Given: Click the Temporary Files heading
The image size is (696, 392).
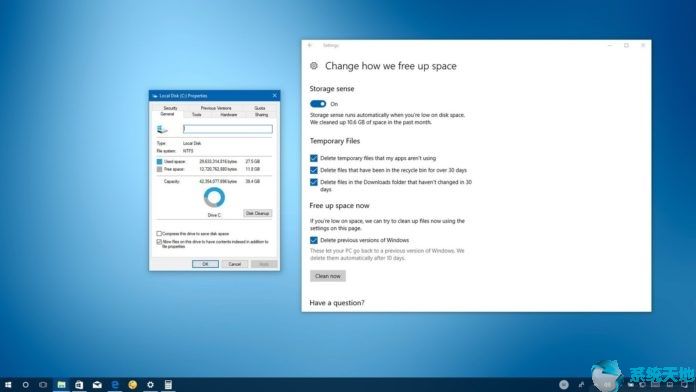Looking at the screenshot, I should [335, 141].
